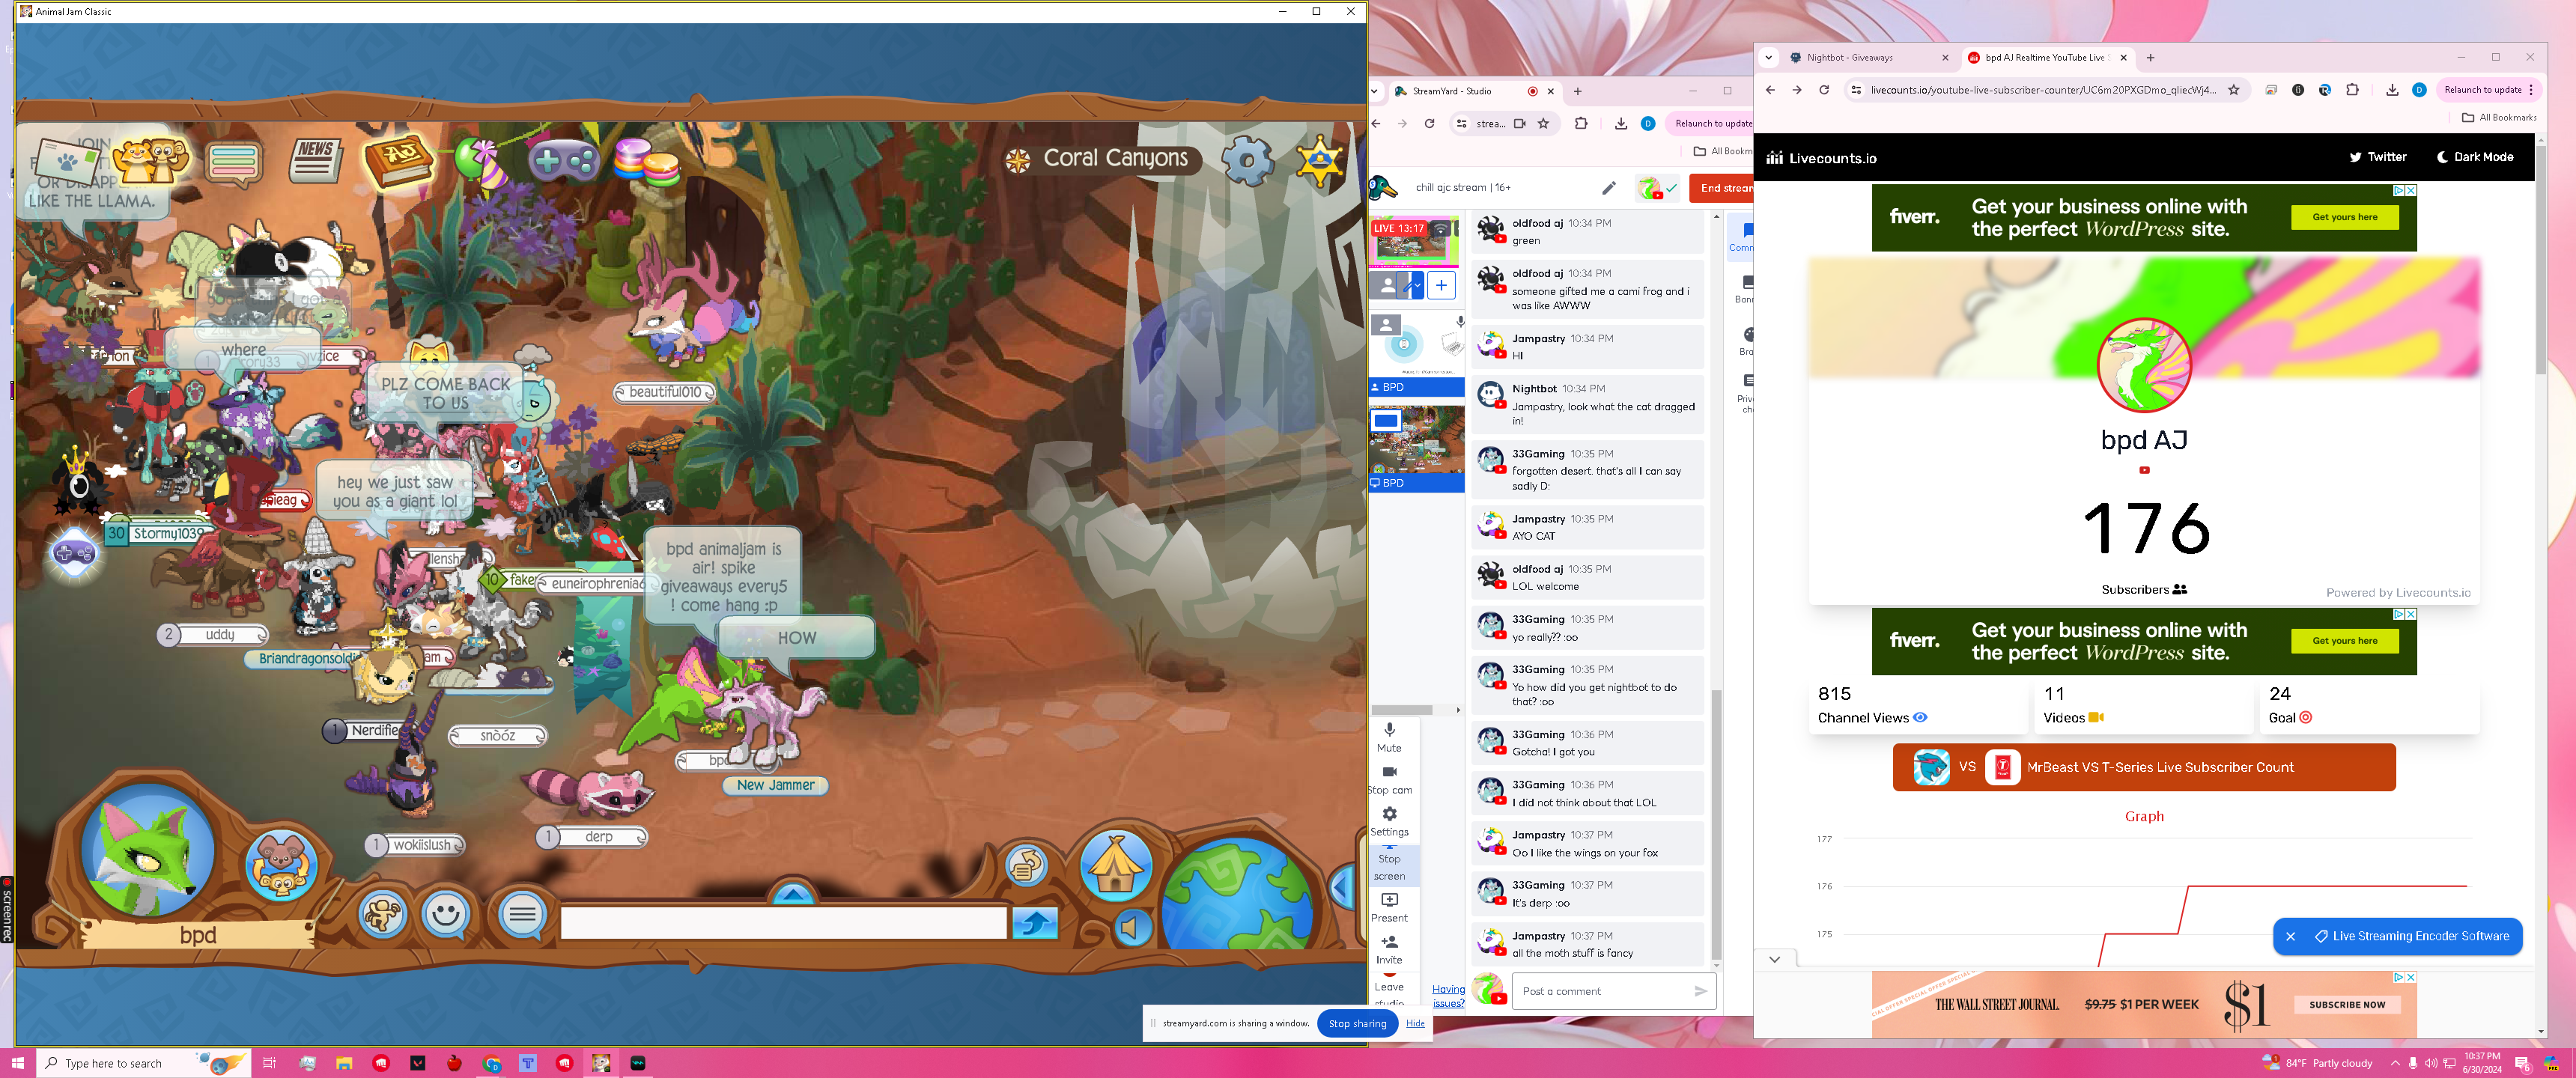
Task: Open a new tab in the Livecounts browser
Action: pos(2150,58)
